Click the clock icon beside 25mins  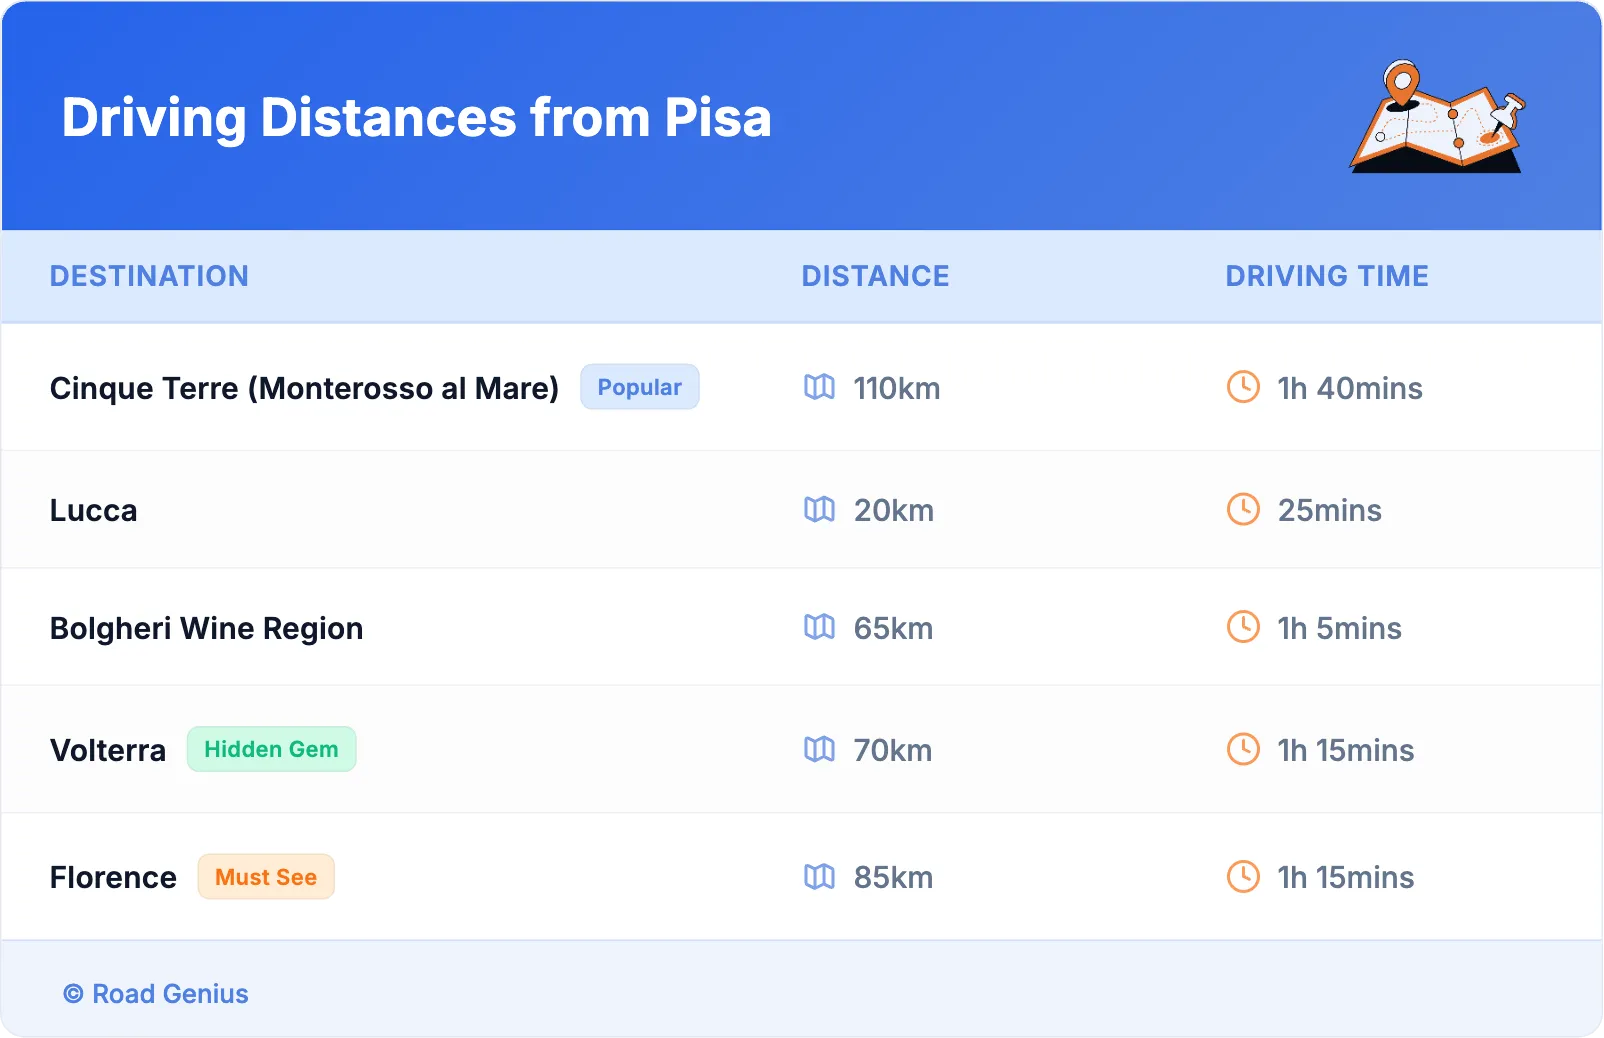(1243, 509)
